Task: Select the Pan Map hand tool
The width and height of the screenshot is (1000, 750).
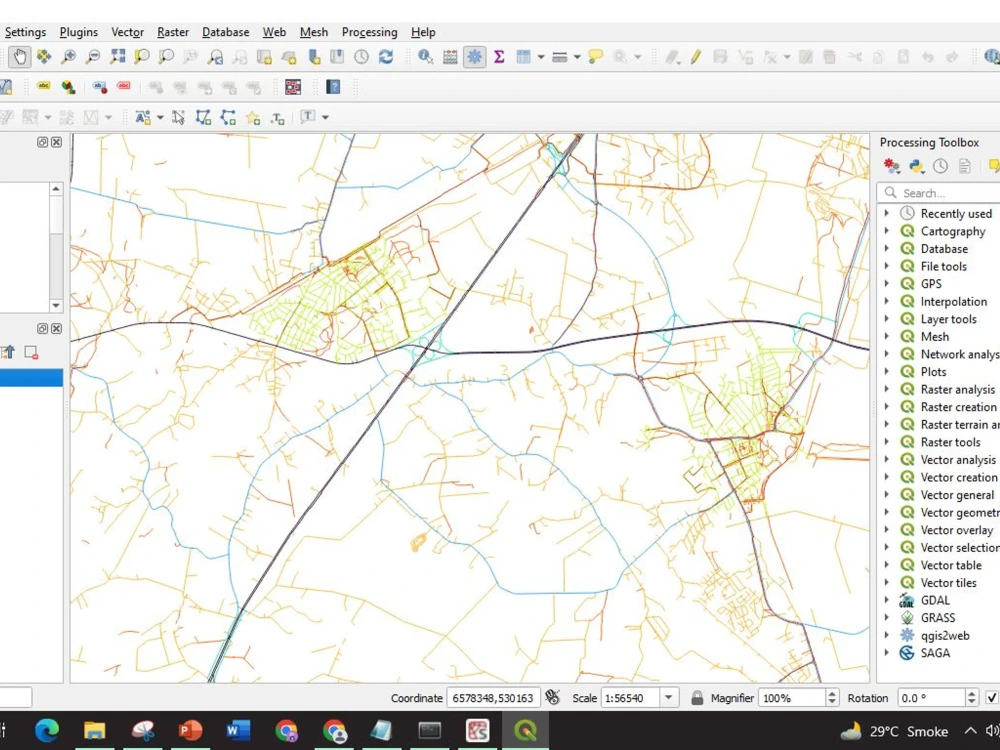Action: point(17,57)
